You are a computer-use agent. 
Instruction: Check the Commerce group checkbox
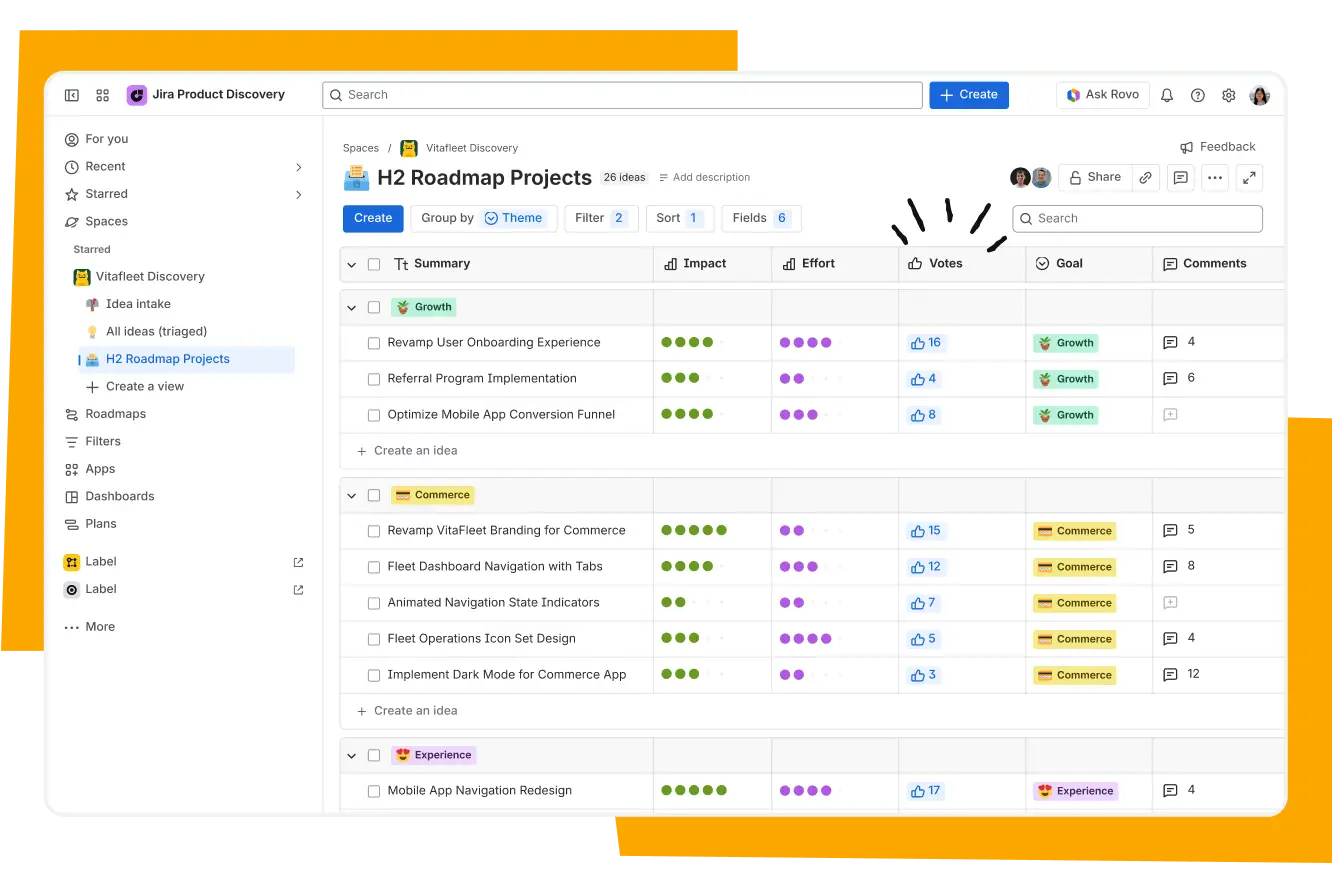point(374,495)
